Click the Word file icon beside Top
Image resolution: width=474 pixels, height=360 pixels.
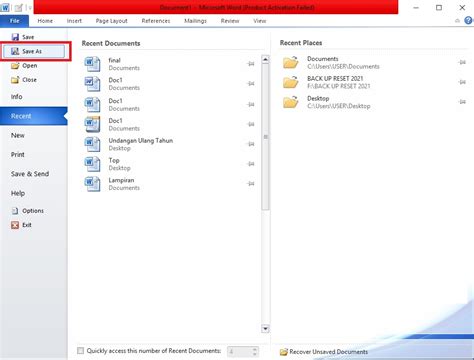[92, 164]
